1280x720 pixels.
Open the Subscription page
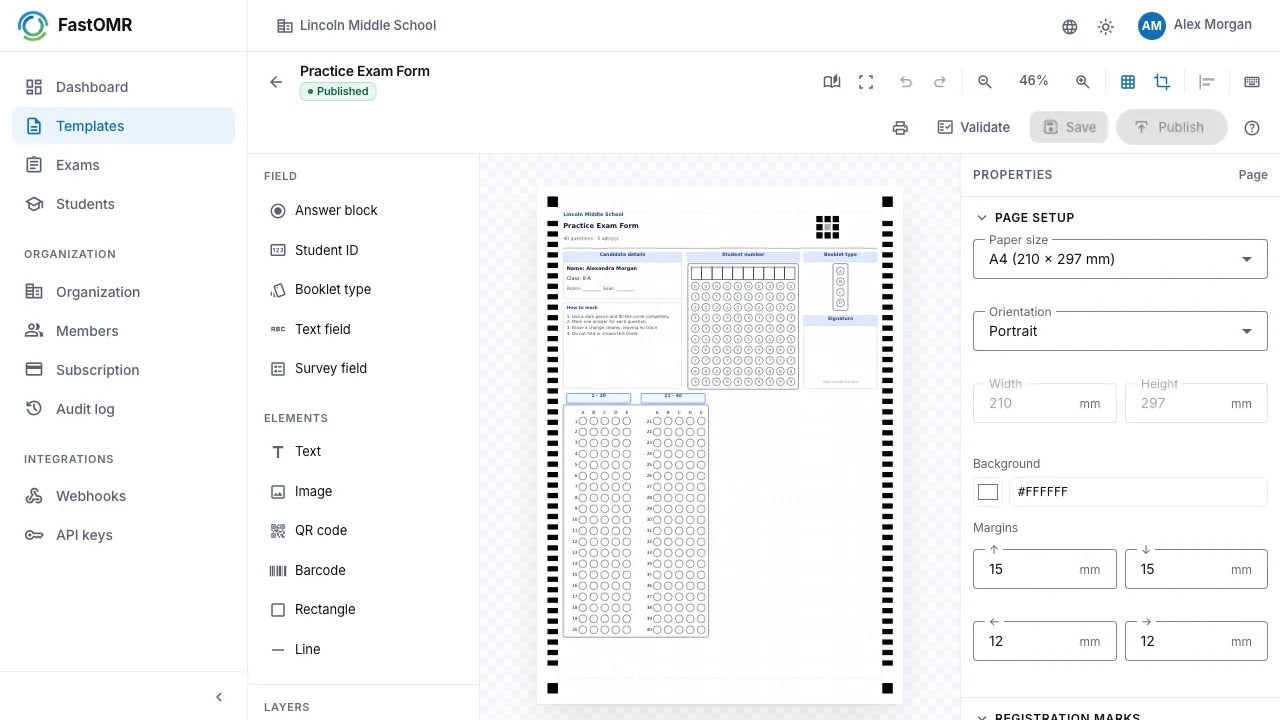pyautogui.click(x=123, y=370)
